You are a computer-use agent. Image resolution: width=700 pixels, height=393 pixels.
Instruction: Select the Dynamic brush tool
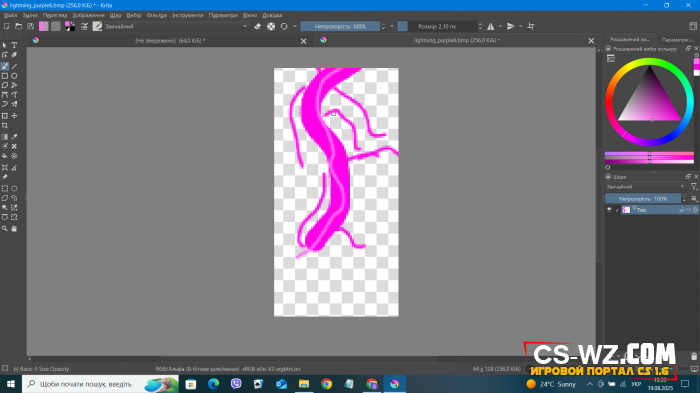(4, 104)
